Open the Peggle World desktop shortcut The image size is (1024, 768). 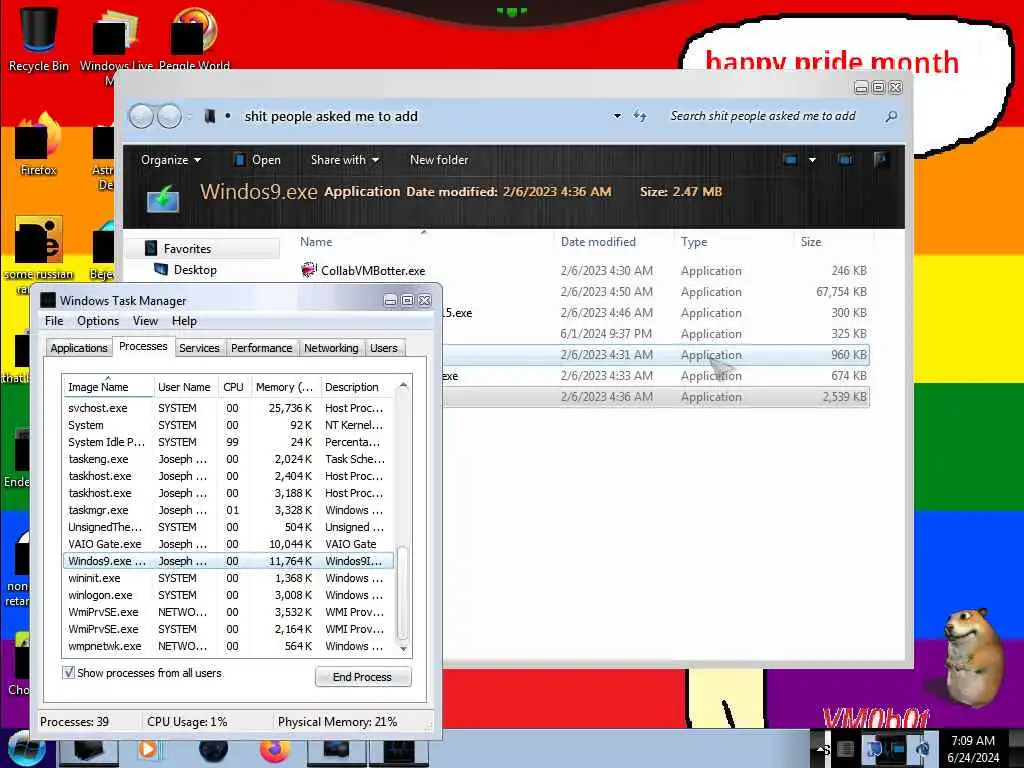(194, 37)
